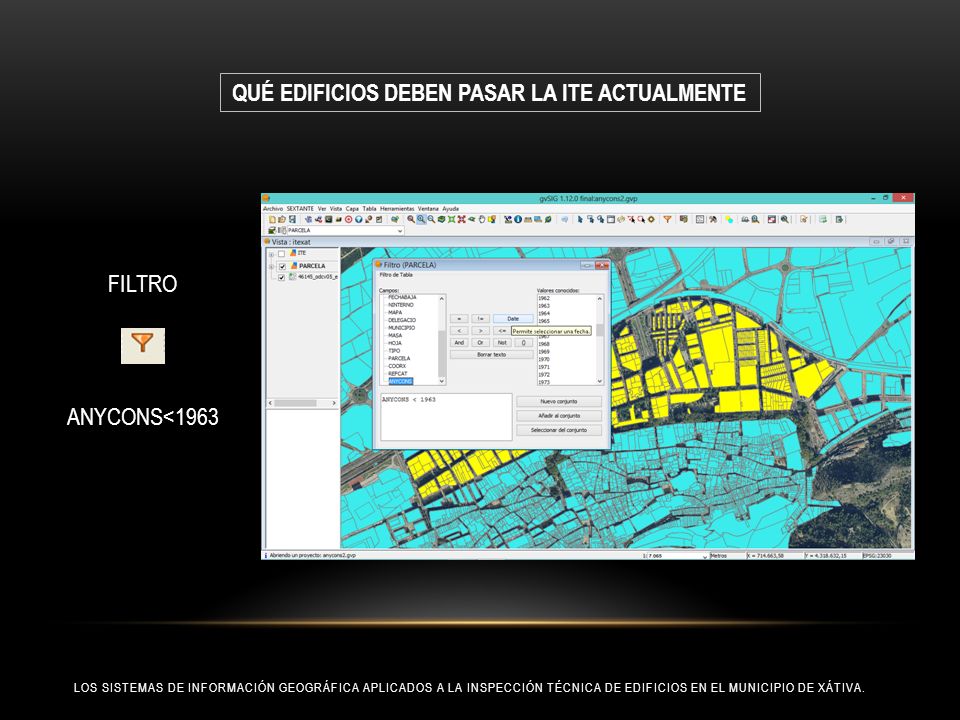The image size is (960, 720).
Task: Click the Or operator button
Action: pos(481,343)
